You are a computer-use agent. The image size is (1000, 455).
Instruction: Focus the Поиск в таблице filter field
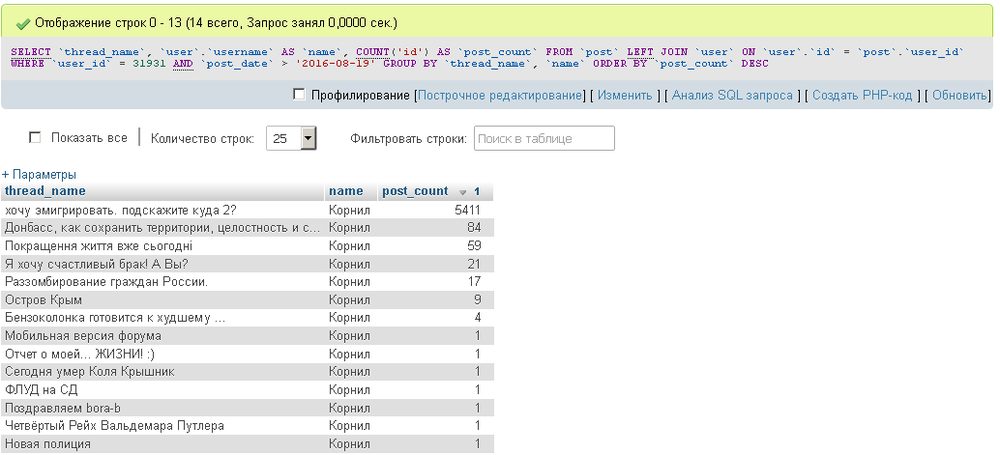click(544, 138)
